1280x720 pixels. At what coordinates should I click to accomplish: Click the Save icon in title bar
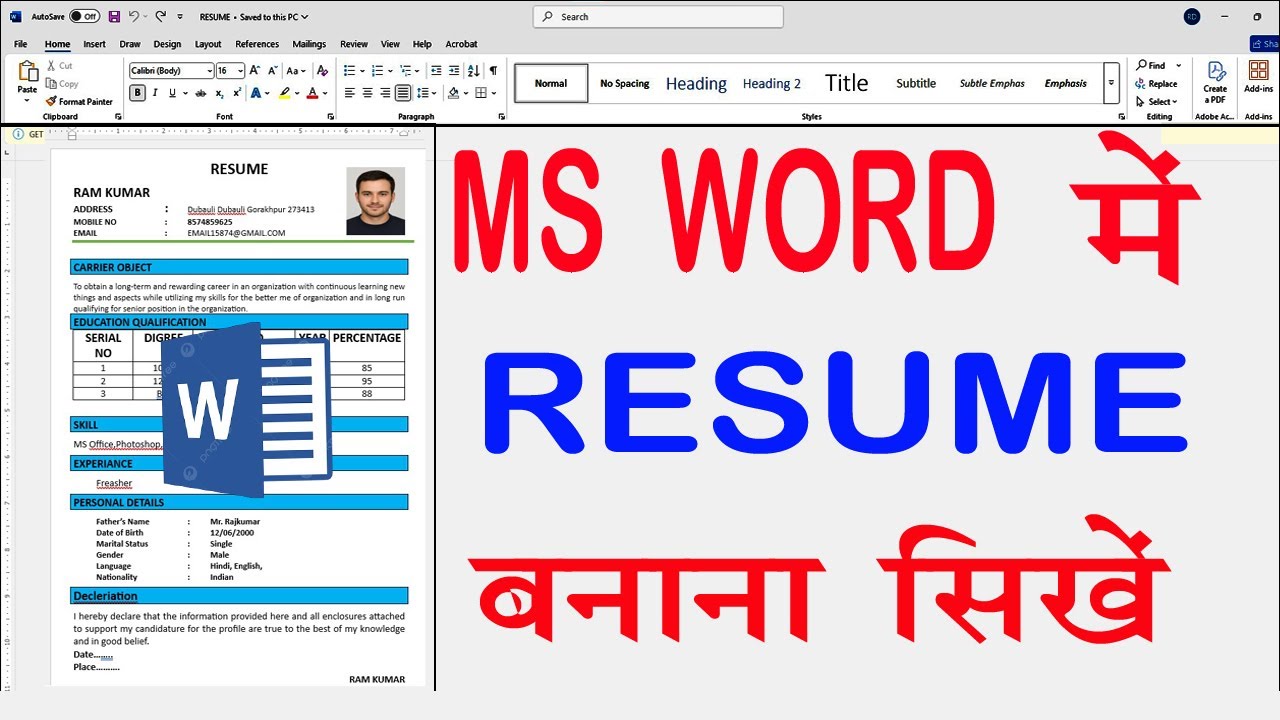point(114,17)
